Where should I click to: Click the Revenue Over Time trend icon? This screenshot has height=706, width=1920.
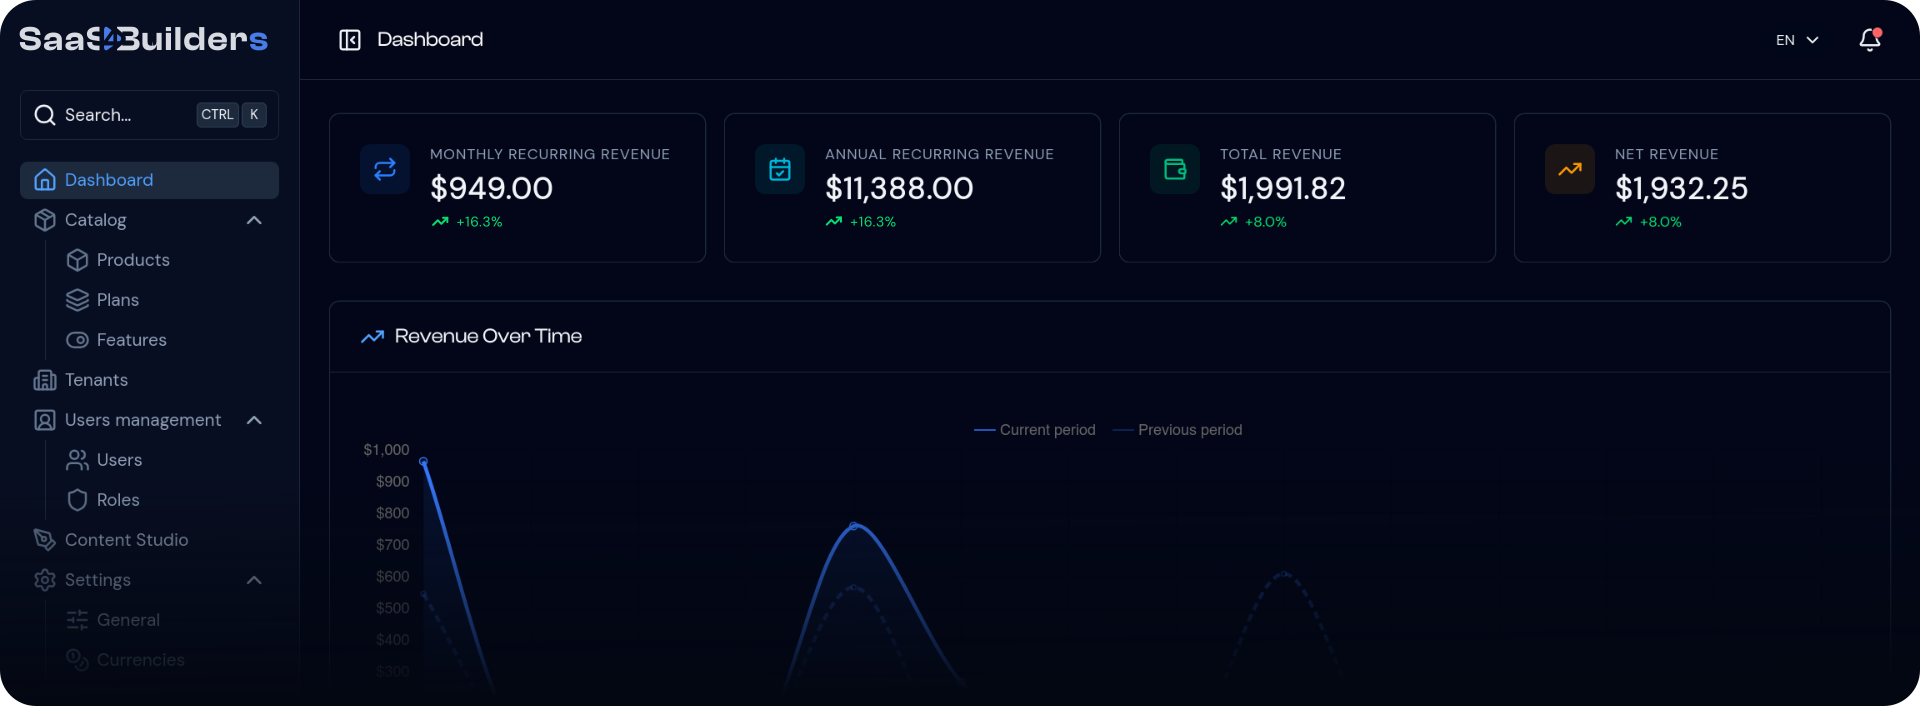[x=373, y=337]
